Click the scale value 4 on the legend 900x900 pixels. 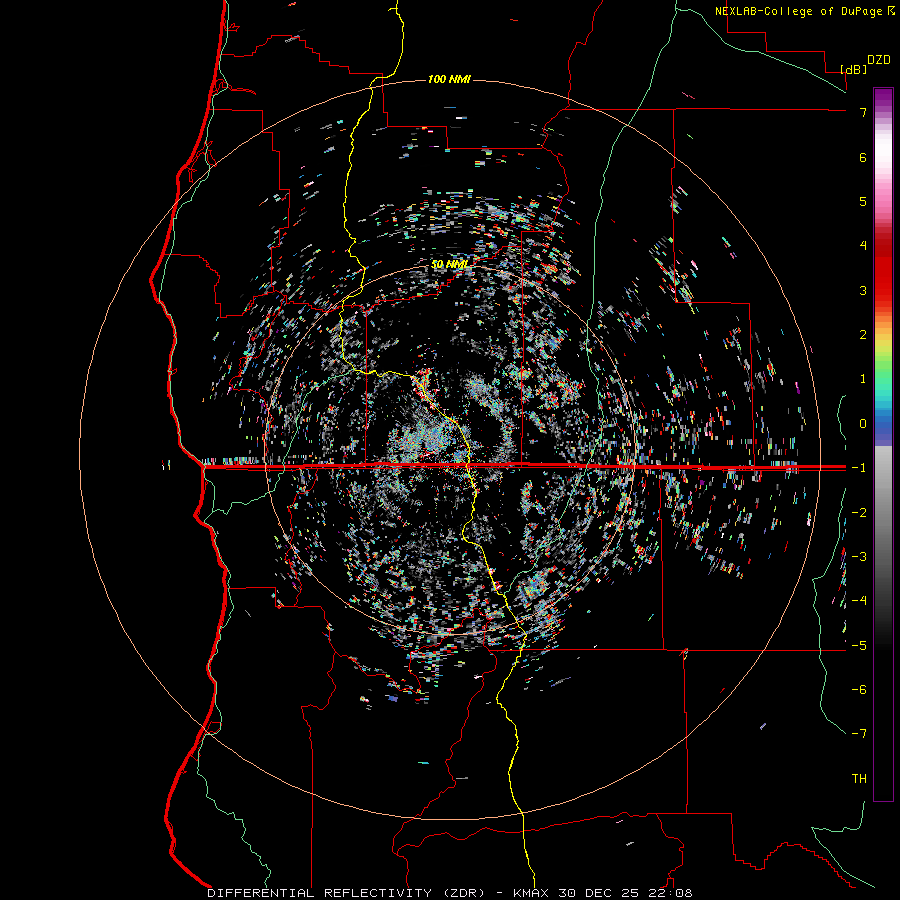coord(863,246)
